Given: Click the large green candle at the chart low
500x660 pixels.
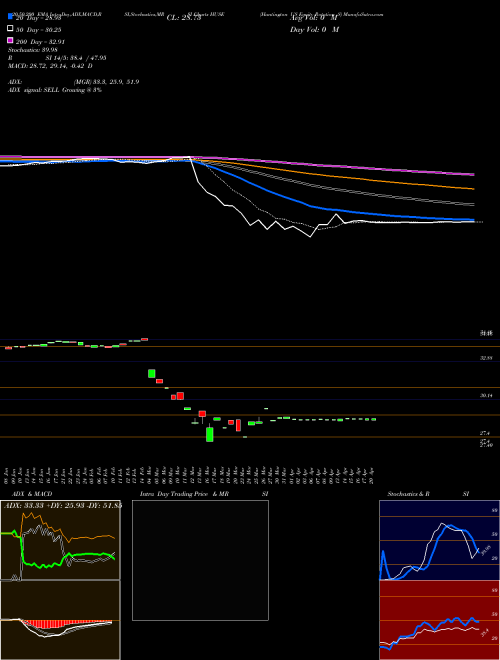Looking at the screenshot, I should click(x=210, y=434).
